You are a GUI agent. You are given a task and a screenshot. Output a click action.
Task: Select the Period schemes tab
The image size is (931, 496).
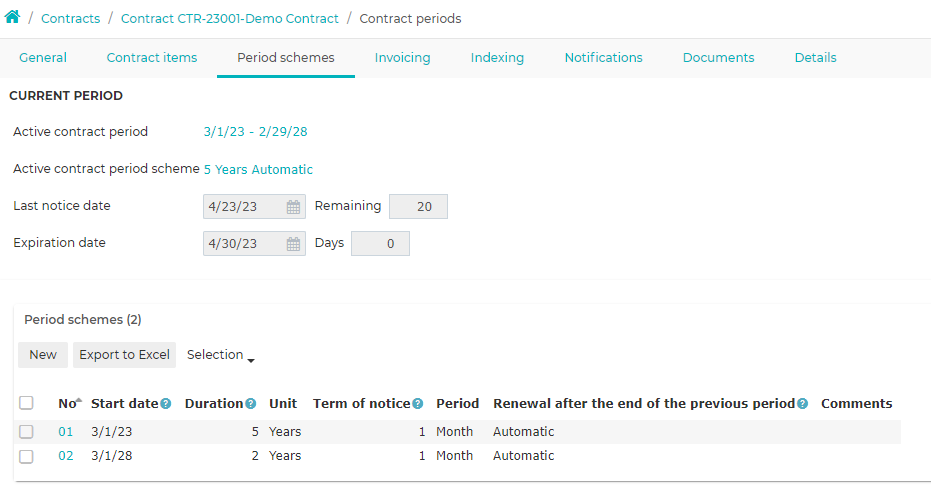286,58
